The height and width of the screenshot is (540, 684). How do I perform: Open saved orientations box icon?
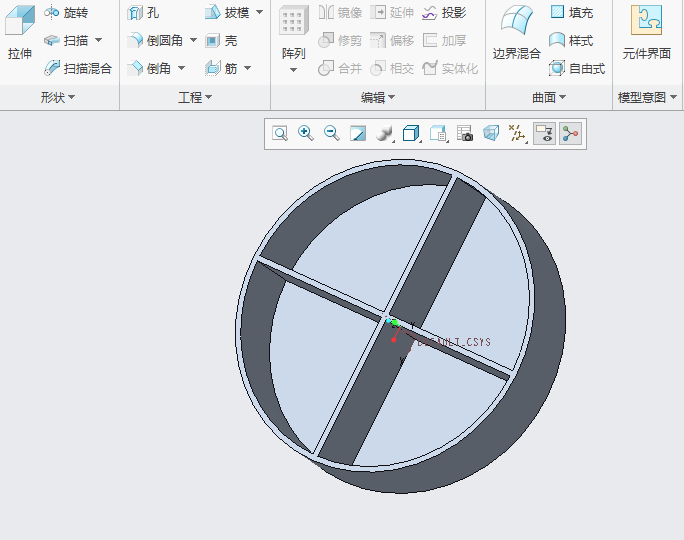(x=410, y=134)
